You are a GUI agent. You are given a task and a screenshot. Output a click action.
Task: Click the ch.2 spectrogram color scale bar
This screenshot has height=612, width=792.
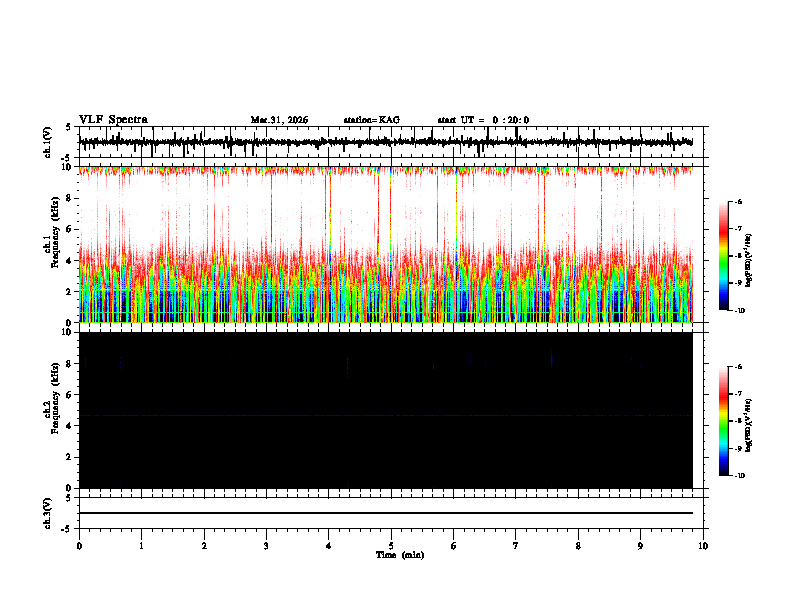(724, 421)
